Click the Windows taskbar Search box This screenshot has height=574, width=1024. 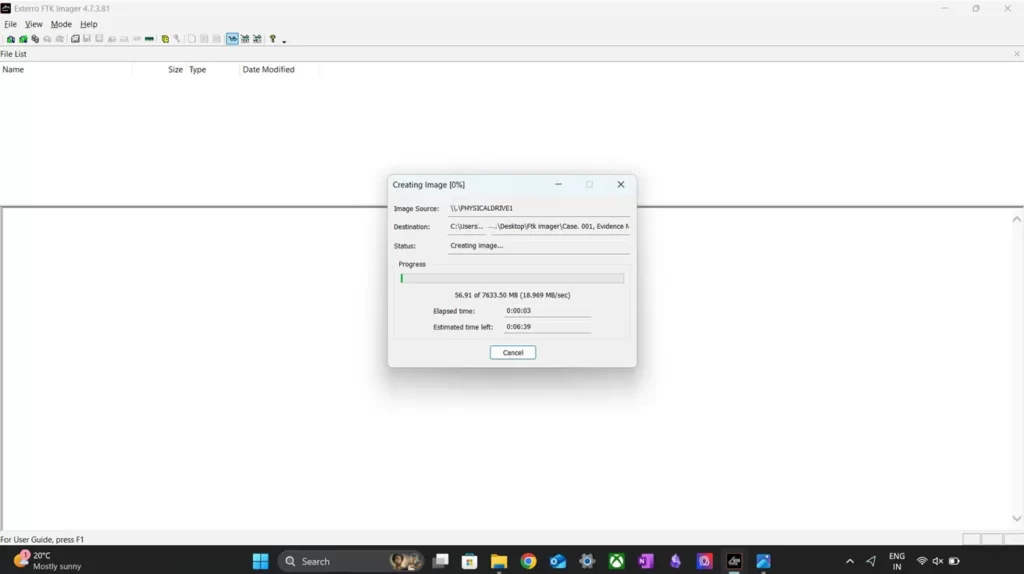335,561
